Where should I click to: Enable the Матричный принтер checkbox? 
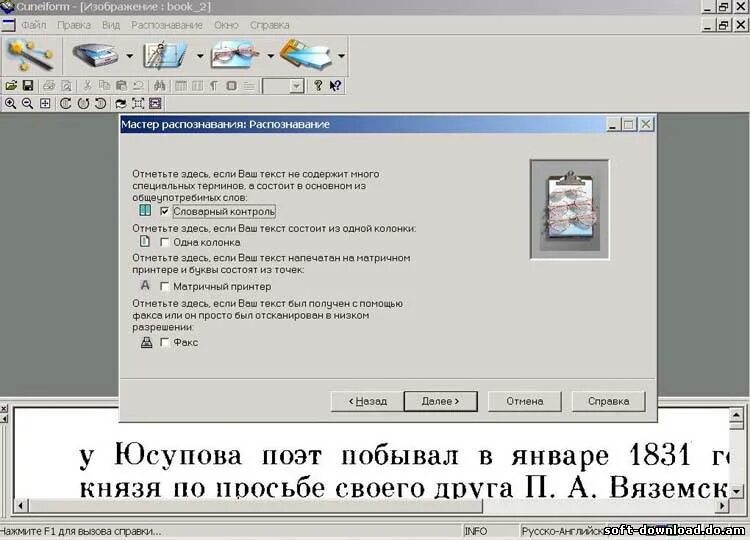[x=165, y=287]
